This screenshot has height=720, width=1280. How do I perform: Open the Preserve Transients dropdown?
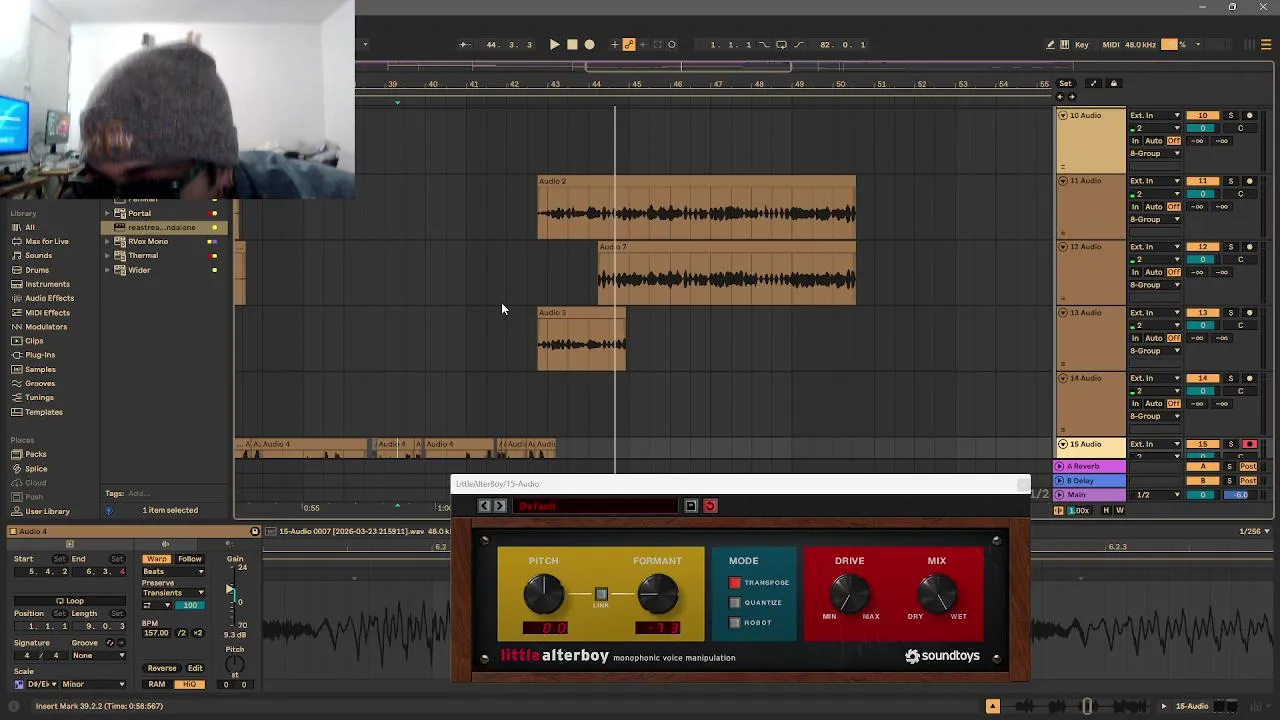173,593
